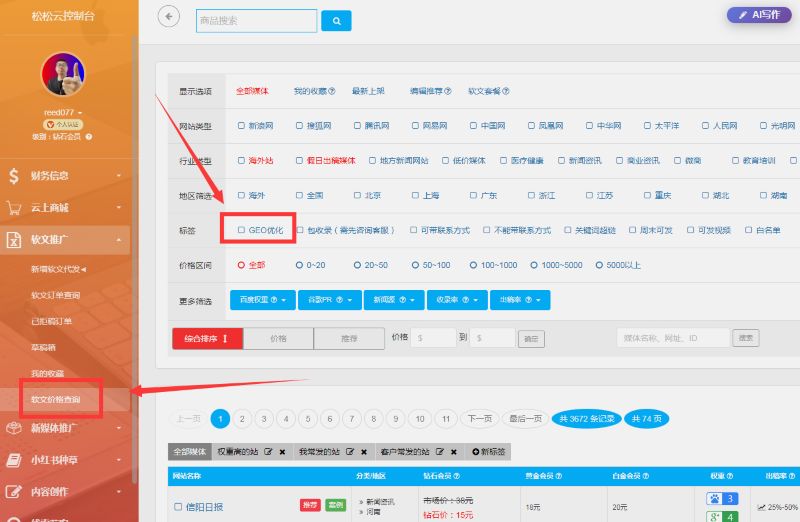Screen dimensions: 800x522
Task: Open the reed077 username dropdown
Action: 62,112
